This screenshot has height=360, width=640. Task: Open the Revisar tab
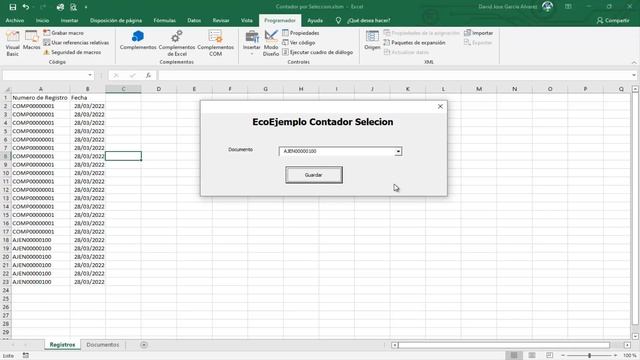click(221, 20)
